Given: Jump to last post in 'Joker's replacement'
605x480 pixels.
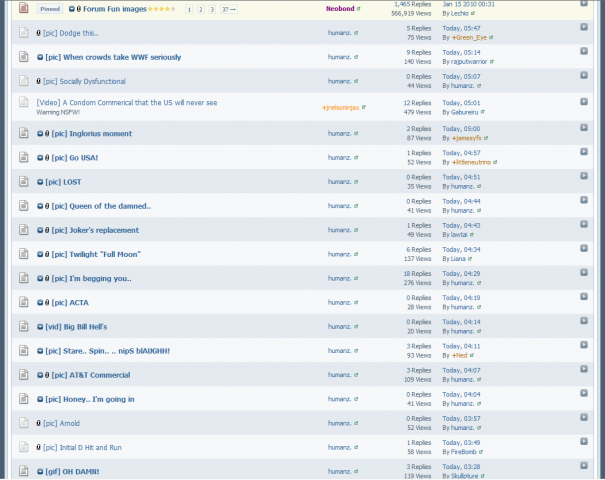Looking at the screenshot, I should coord(584,224).
